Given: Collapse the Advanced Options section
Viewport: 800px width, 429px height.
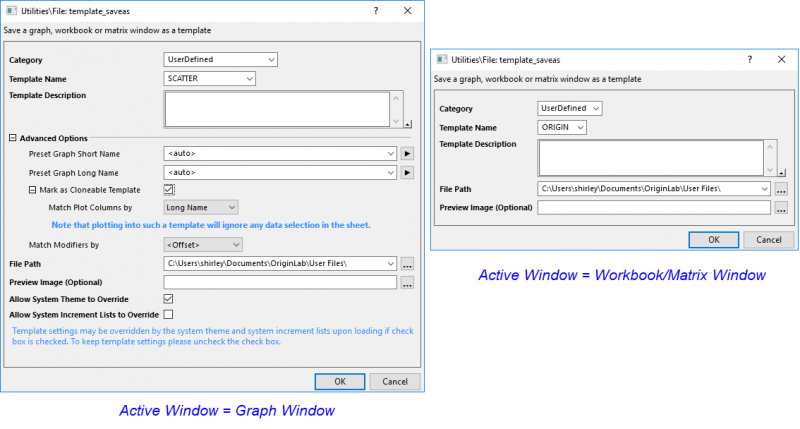Looking at the screenshot, I should (x=13, y=138).
